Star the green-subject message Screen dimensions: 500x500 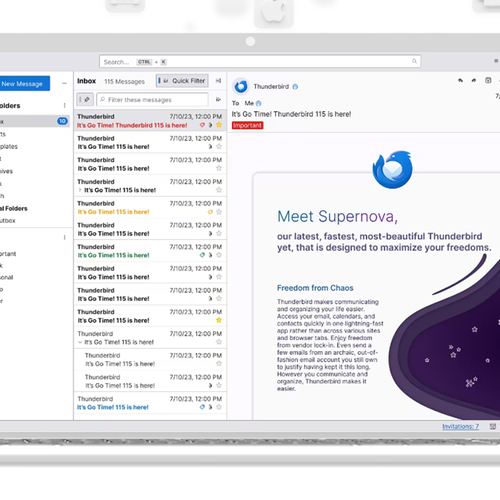[x=219, y=255]
